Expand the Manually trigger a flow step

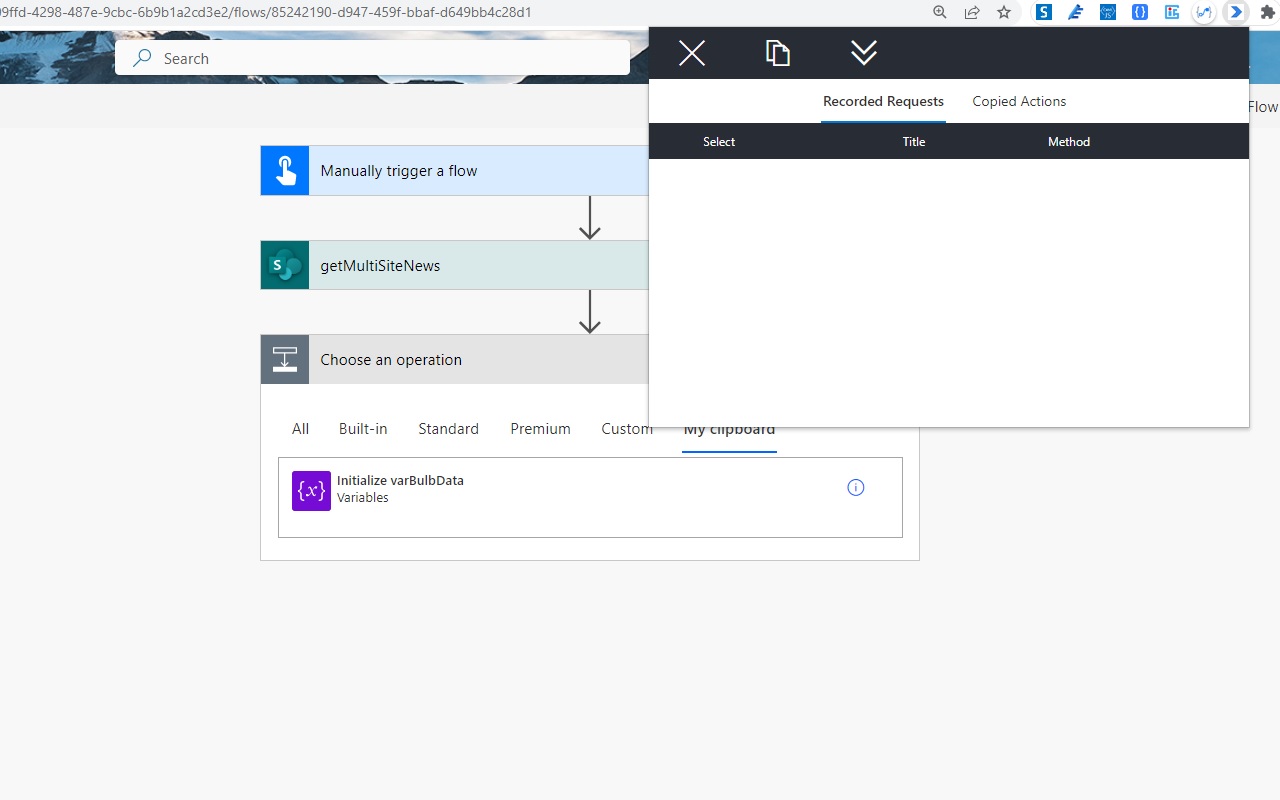coord(455,171)
